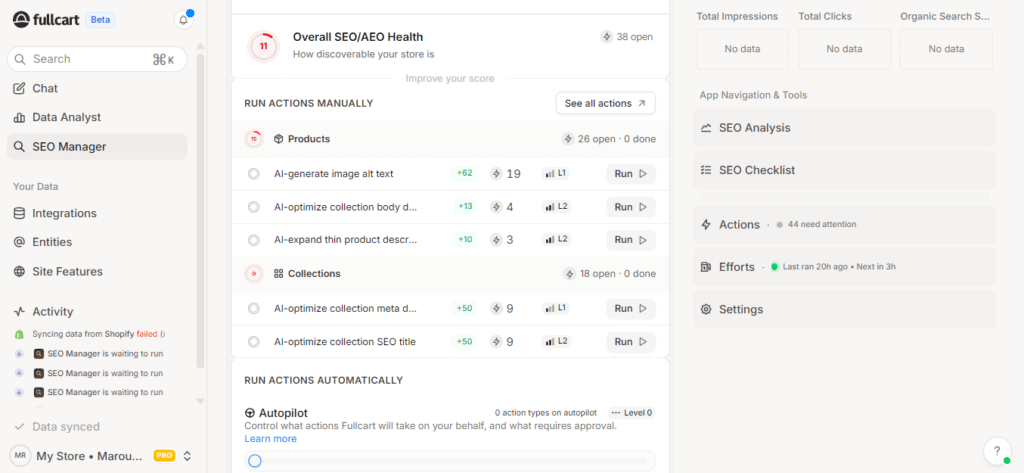Screen dimensions: 1024x473
Task: Follow the Autopilot Learn more link
Action: (270, 438)
